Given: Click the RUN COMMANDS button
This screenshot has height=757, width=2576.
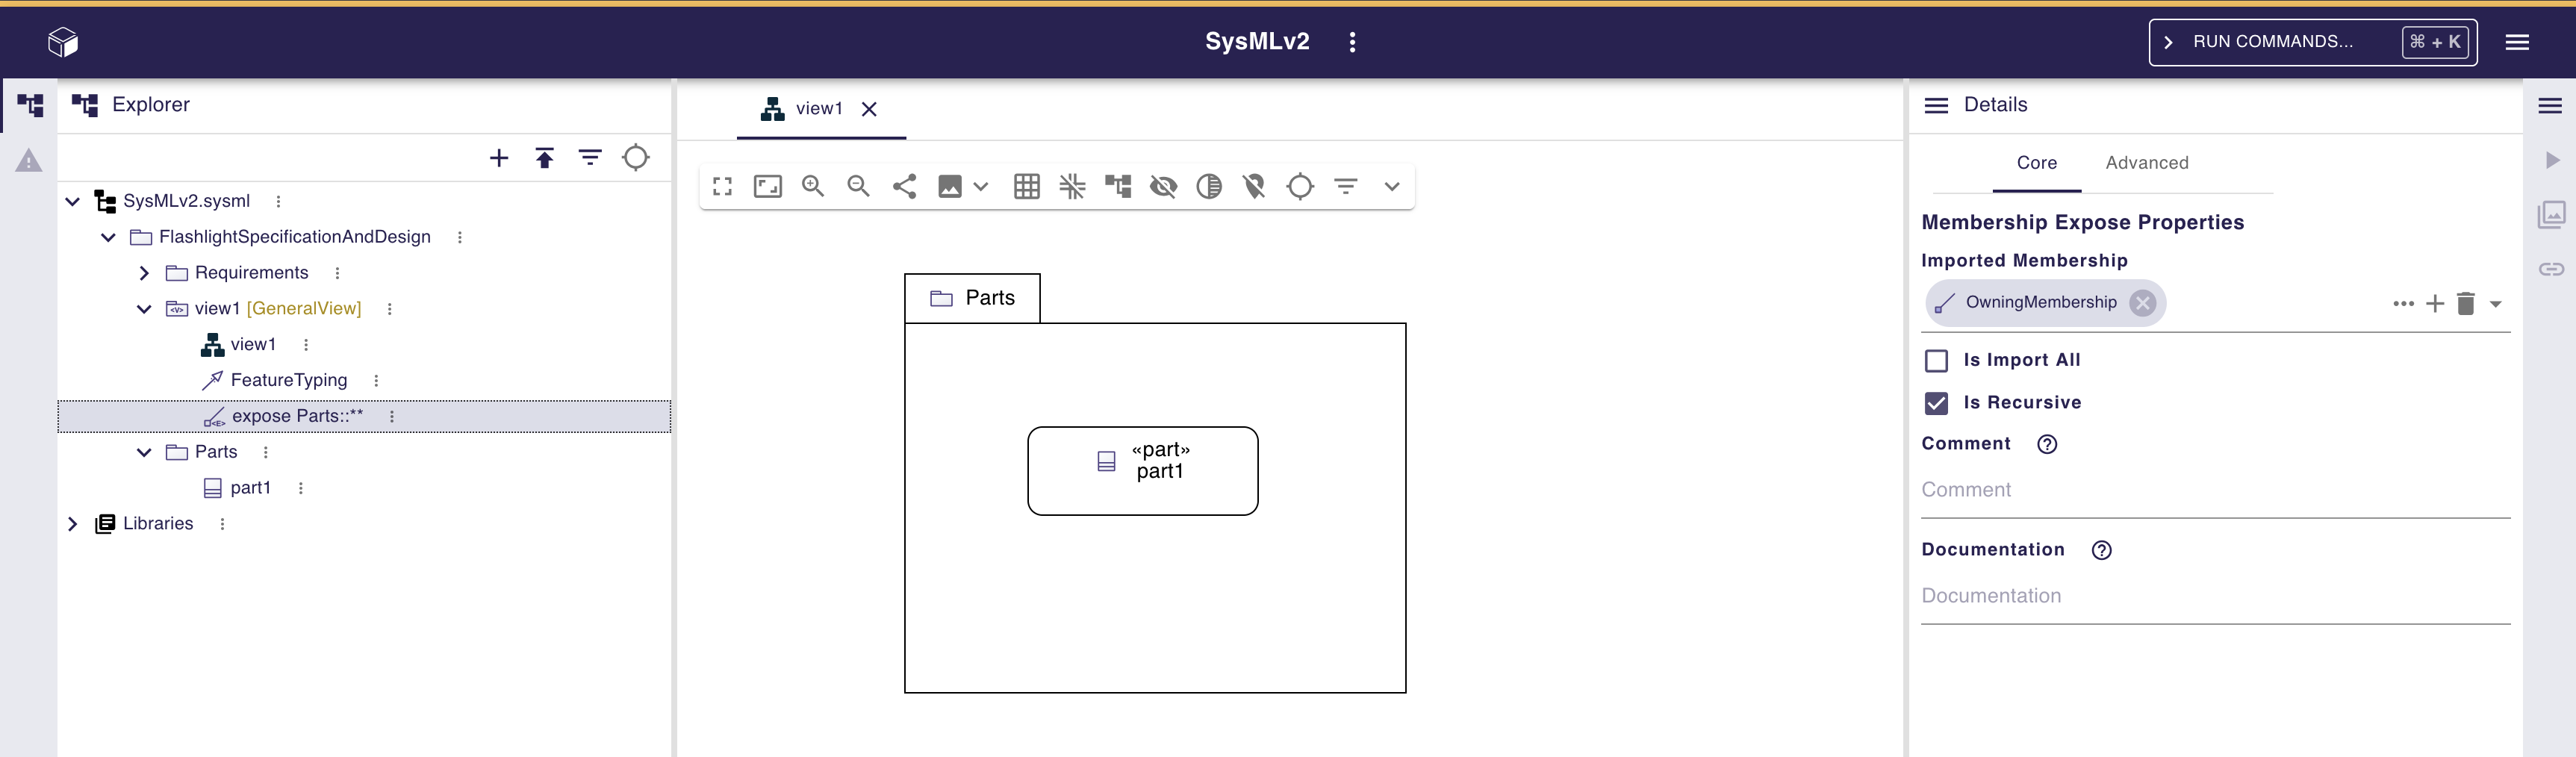Looking at the screenshot, I should 2270,41.
